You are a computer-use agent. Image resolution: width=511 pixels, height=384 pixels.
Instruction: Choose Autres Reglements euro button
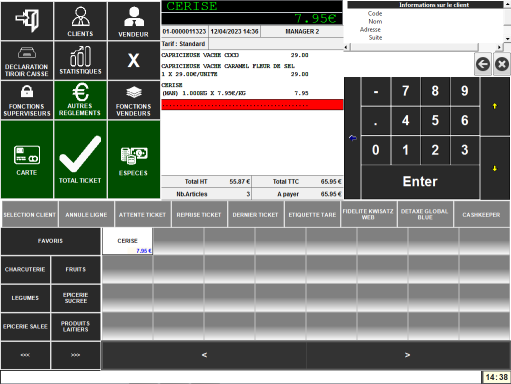coord(80,100)
